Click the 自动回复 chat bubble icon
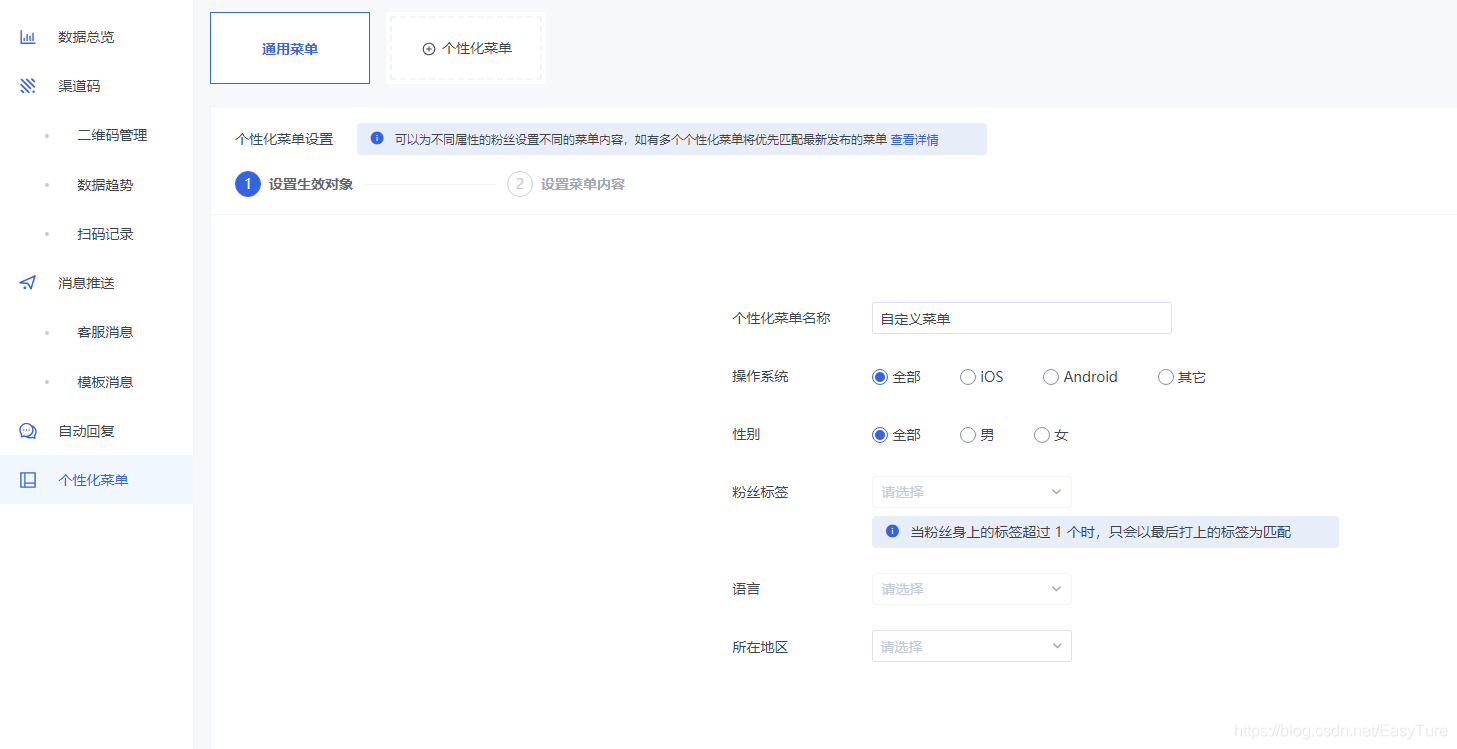The image size is (1457, 749). click(x=28, y=431)
